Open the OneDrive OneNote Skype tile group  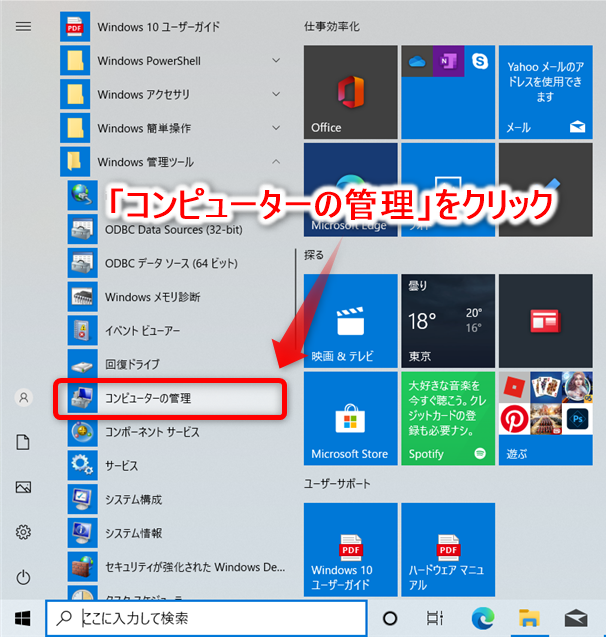tap(448, 92)
